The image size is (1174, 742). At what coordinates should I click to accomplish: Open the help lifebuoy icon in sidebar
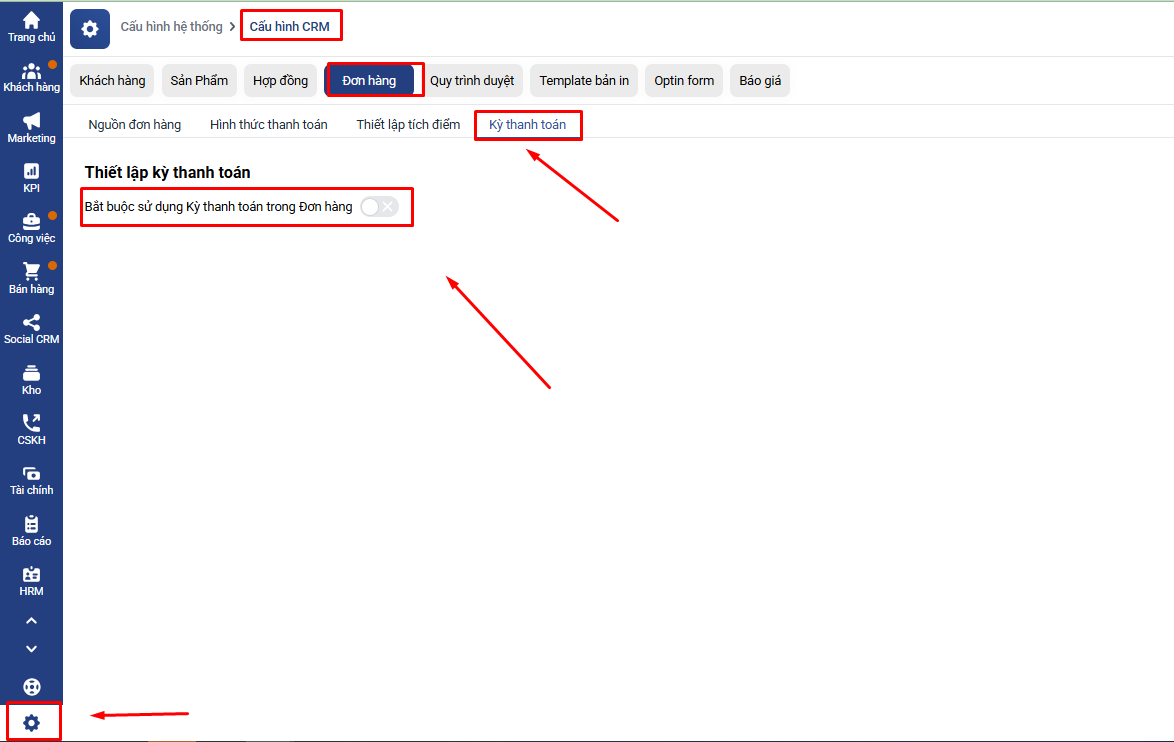31,687
